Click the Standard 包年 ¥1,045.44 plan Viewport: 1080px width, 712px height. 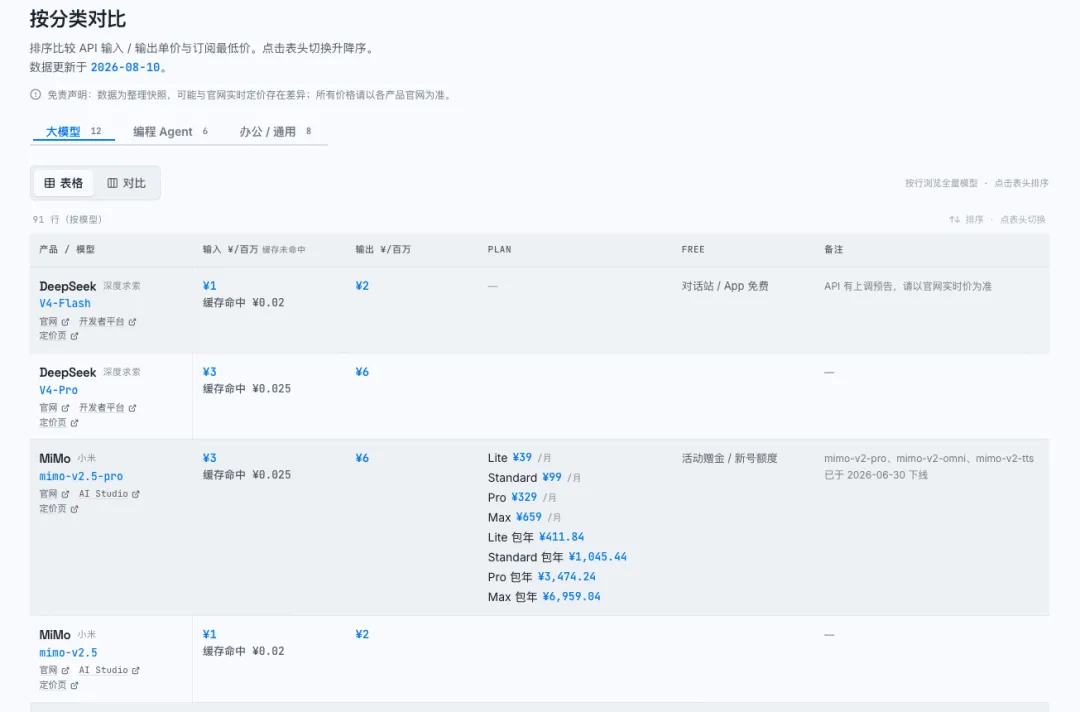pyautogui.click(x=557, y=557)
